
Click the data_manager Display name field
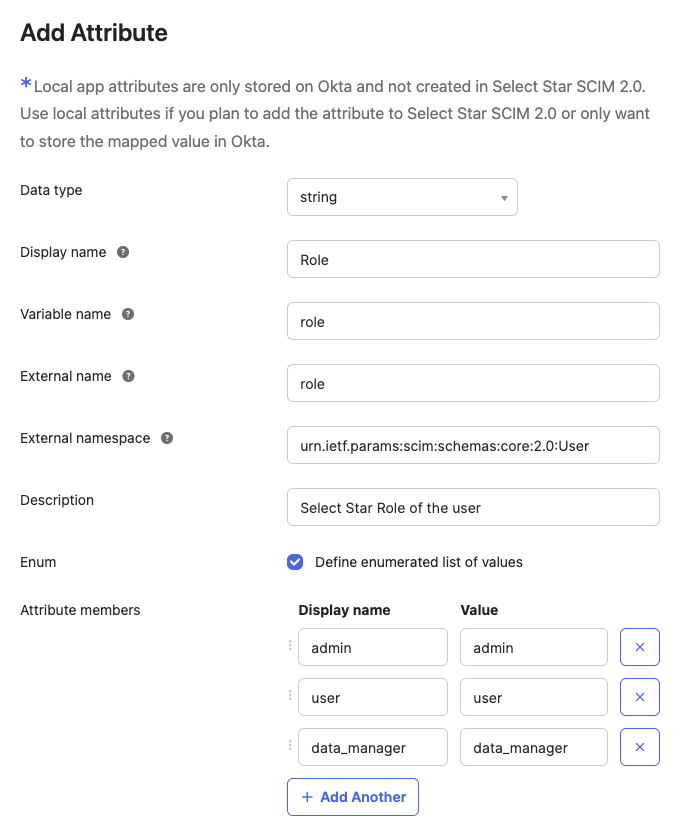[373, 747]
